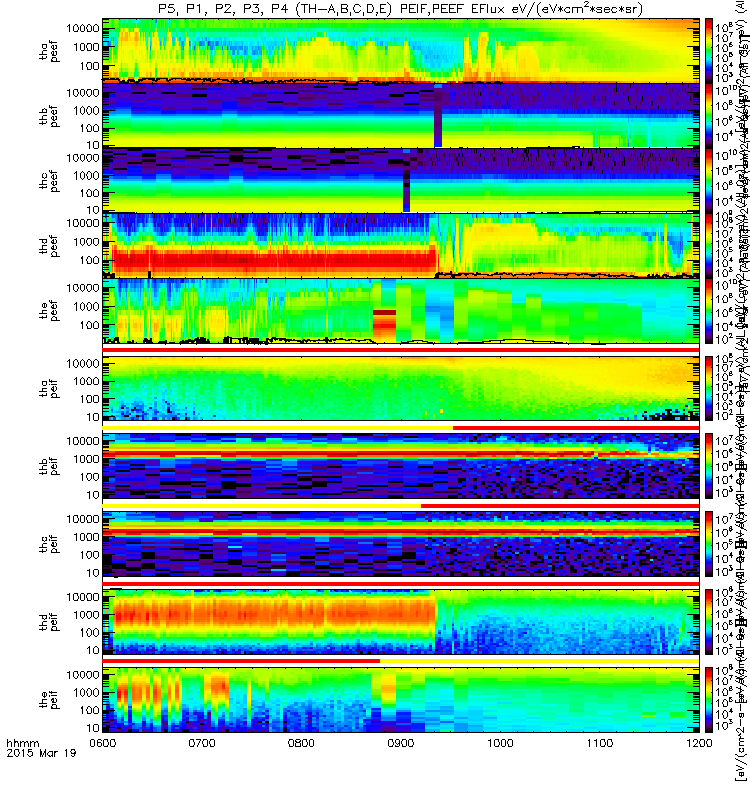Click the 1200 time axis label
The width and height of the screenshot is (750, 800).
pos(699,743)
